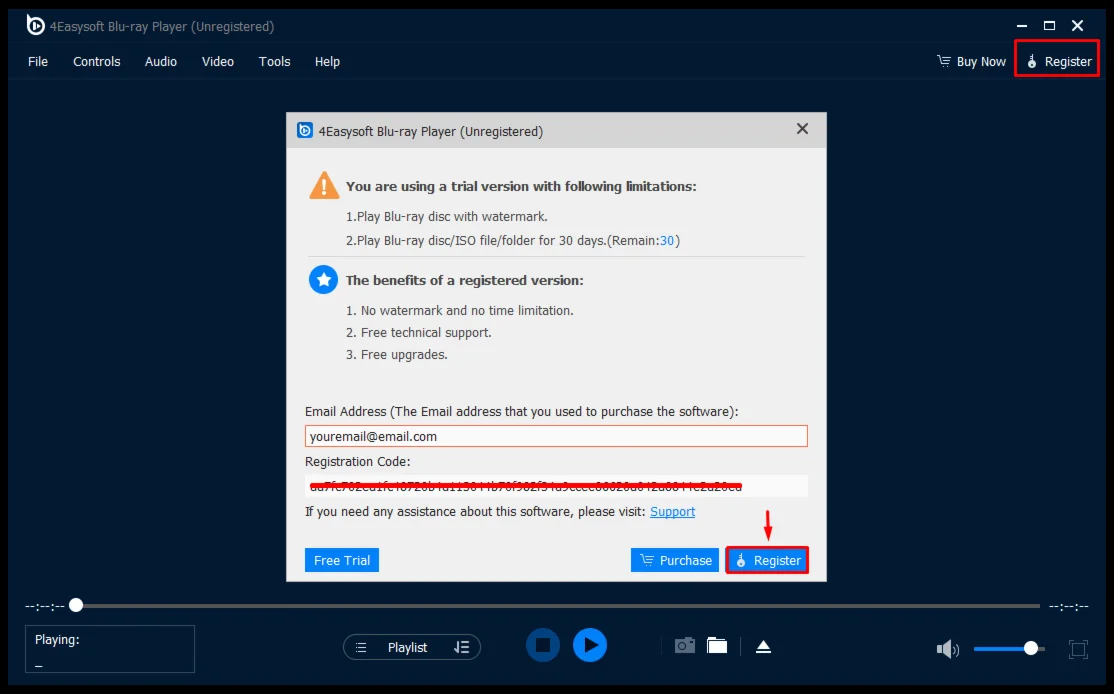
Task: Open file using the folder icon
Action: click(717, 646)
